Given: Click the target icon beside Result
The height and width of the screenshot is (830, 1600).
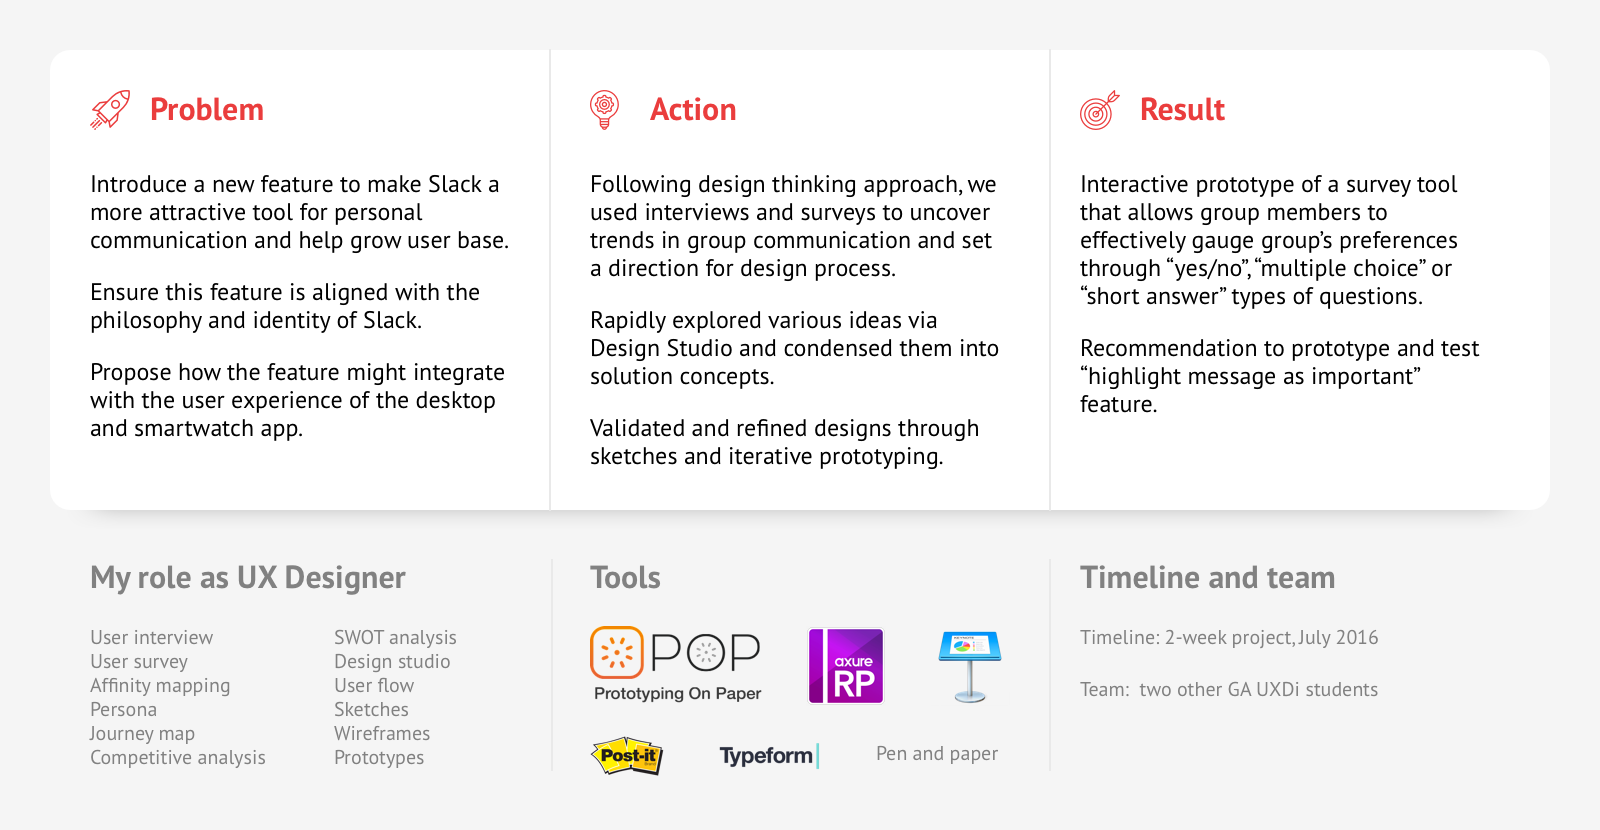Looking at the screenshot, I should pyautogui.click(x=1099, y=110).
